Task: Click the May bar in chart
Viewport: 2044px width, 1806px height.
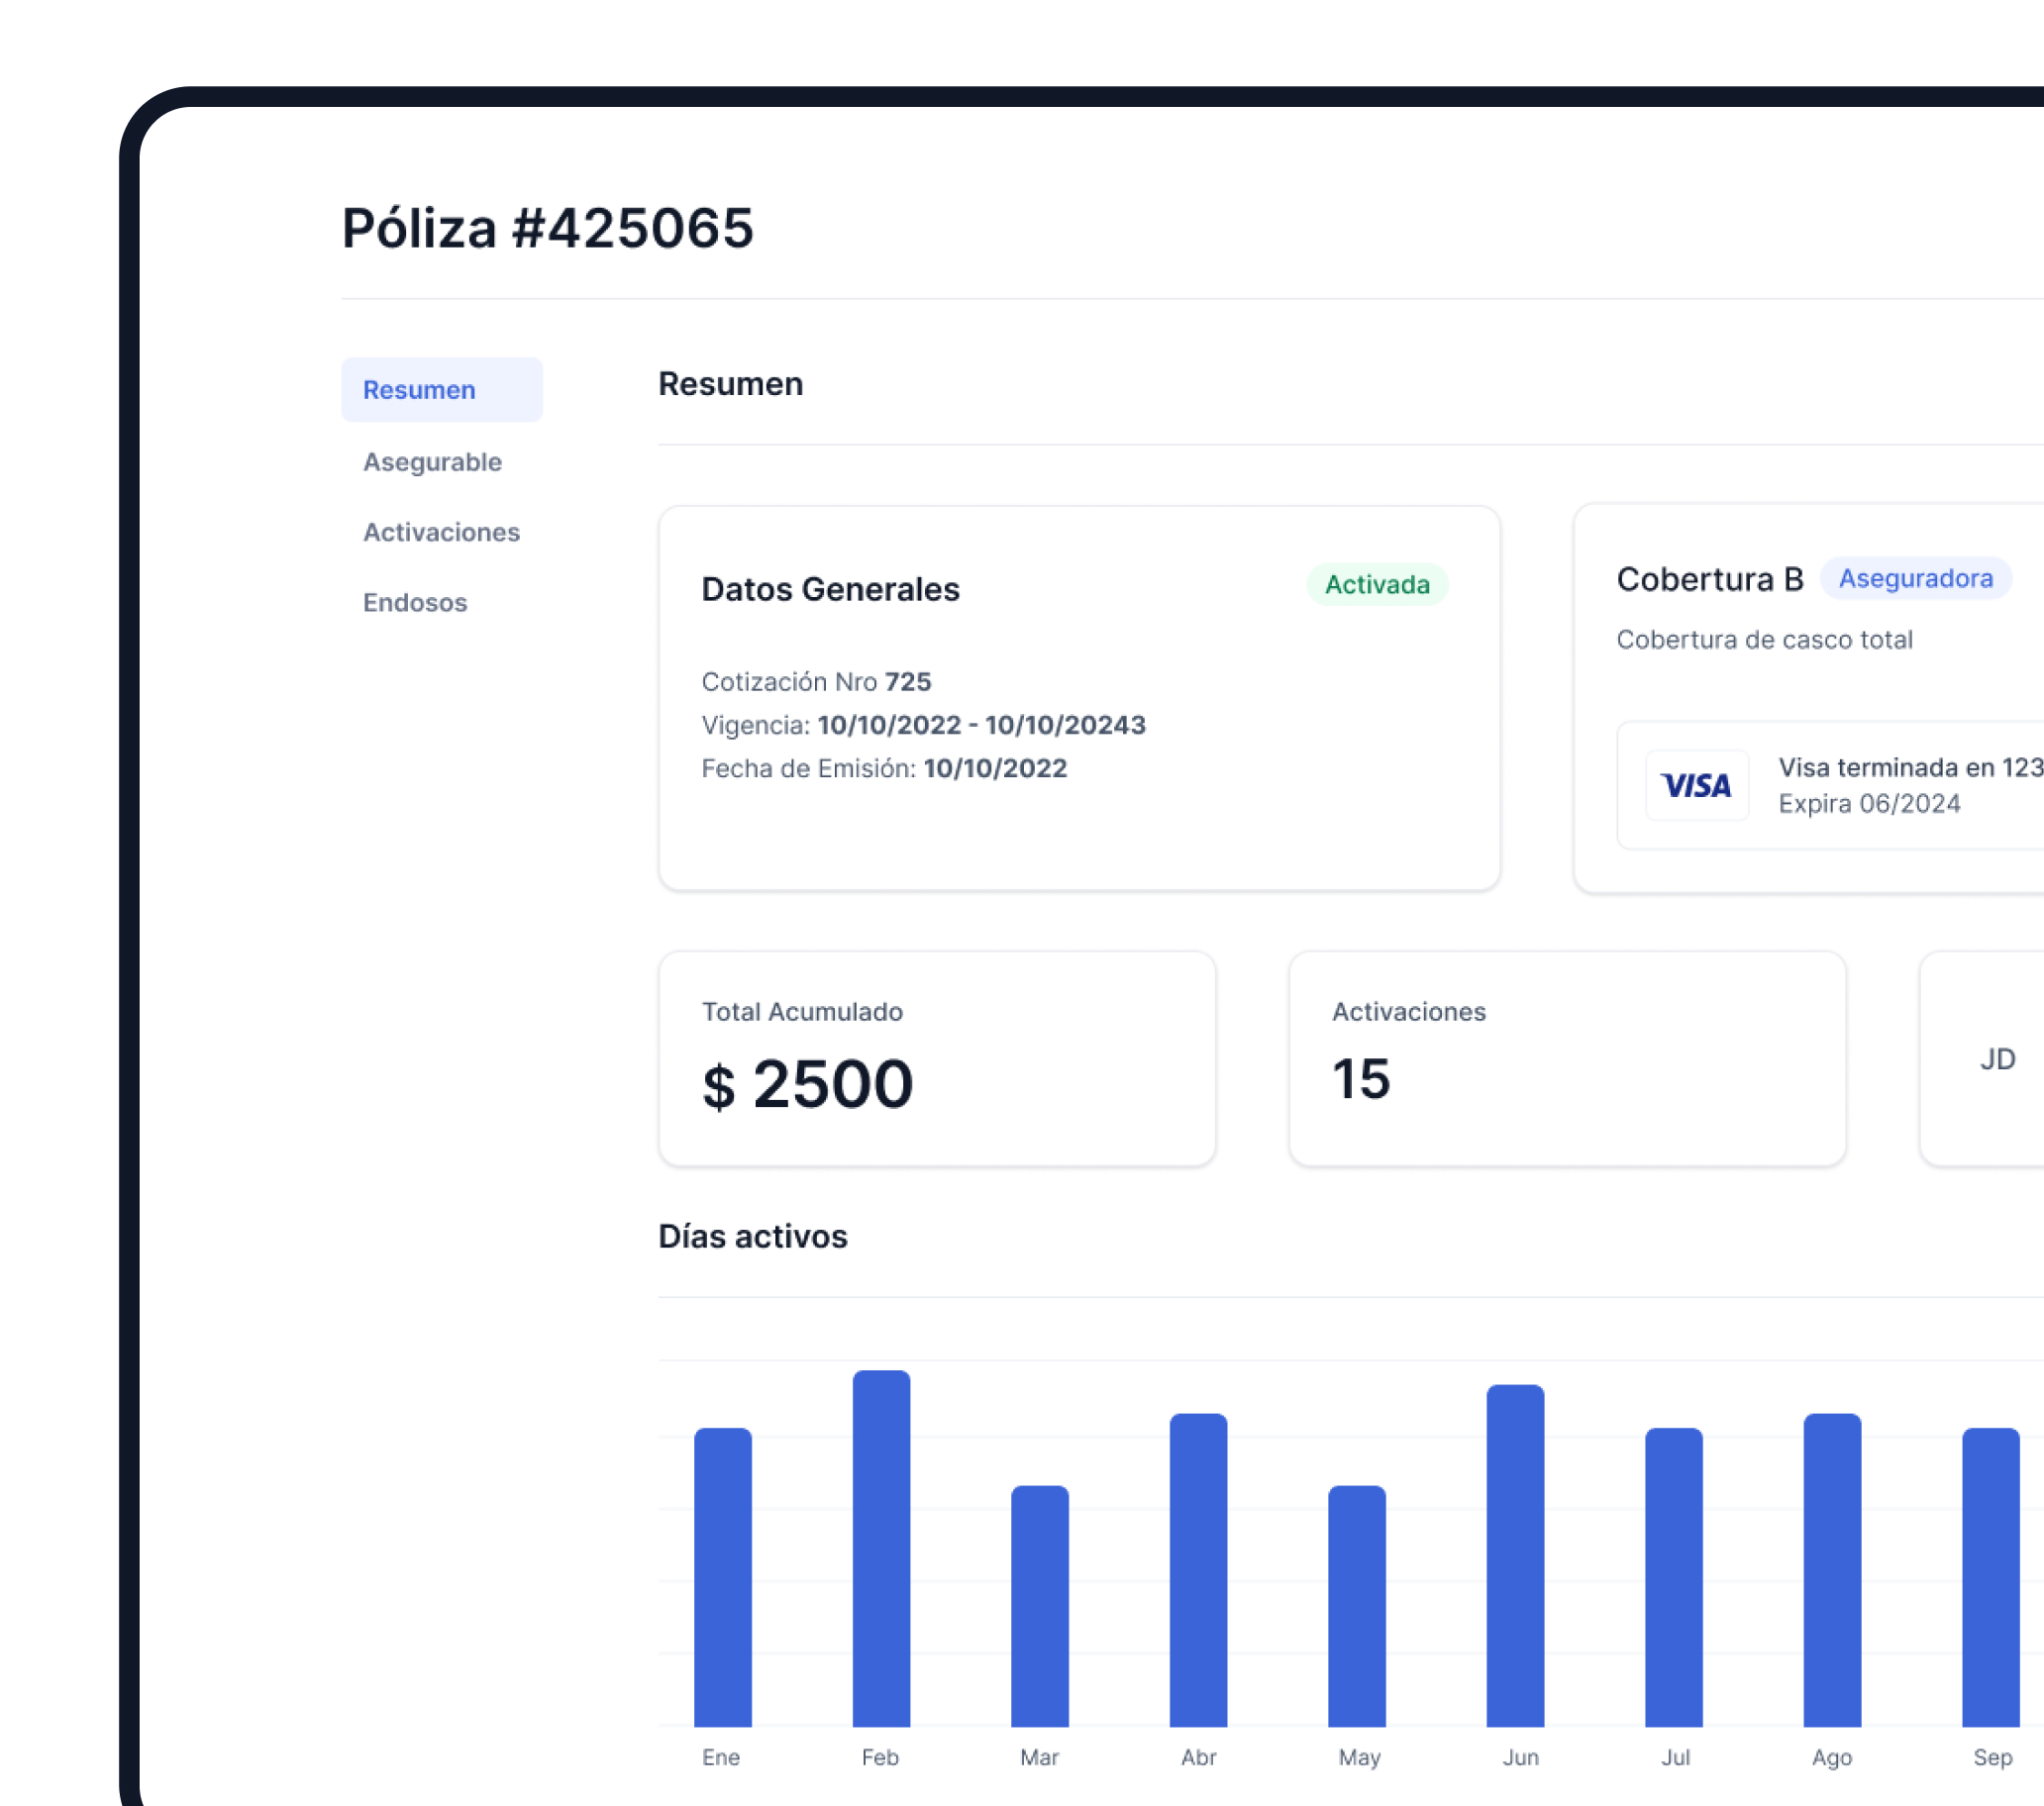Action: point(1356,1605)
